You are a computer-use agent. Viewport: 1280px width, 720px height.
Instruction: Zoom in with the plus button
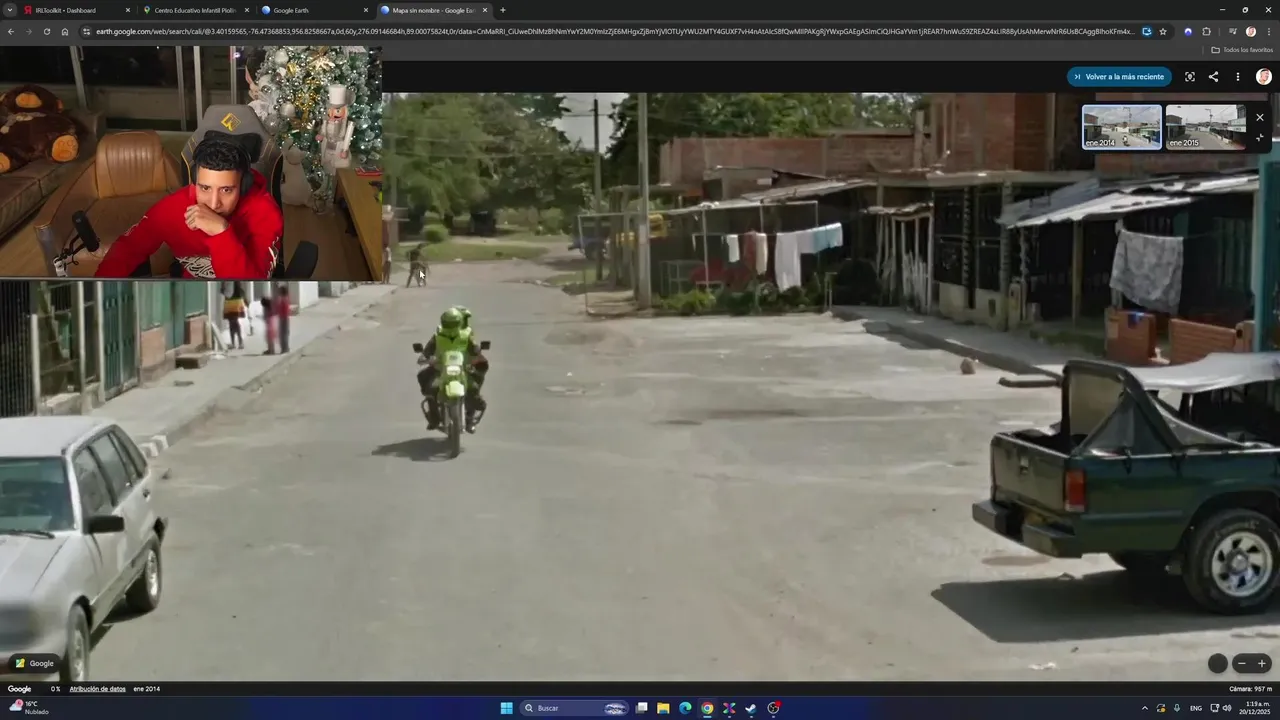tap(1262, 663)
